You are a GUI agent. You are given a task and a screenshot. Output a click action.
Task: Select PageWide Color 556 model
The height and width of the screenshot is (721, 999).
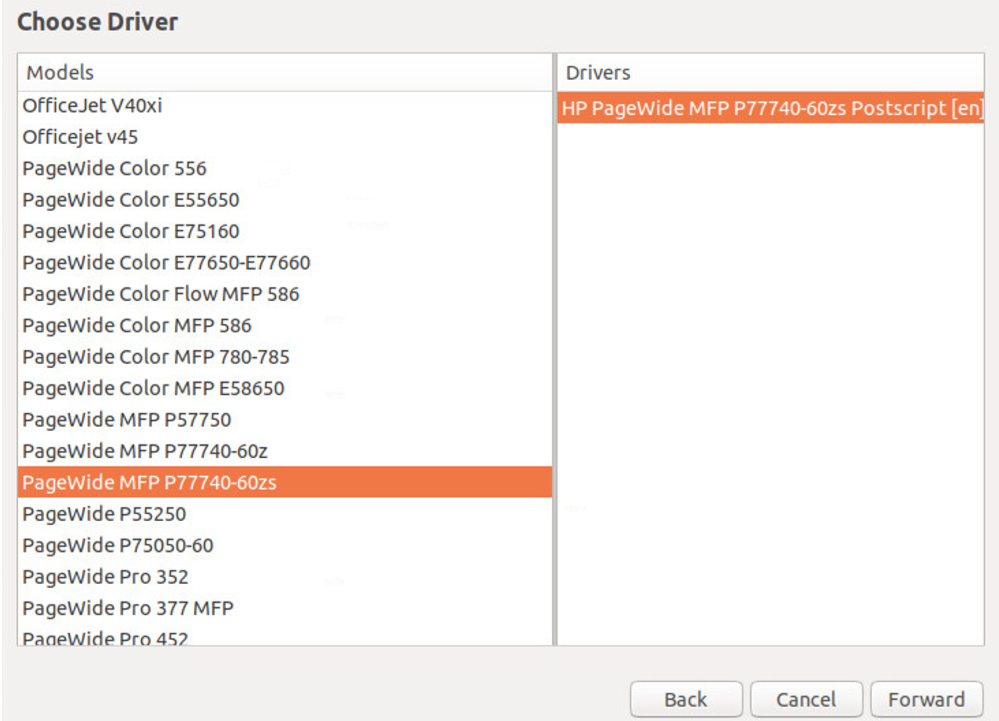coord(114,168)
